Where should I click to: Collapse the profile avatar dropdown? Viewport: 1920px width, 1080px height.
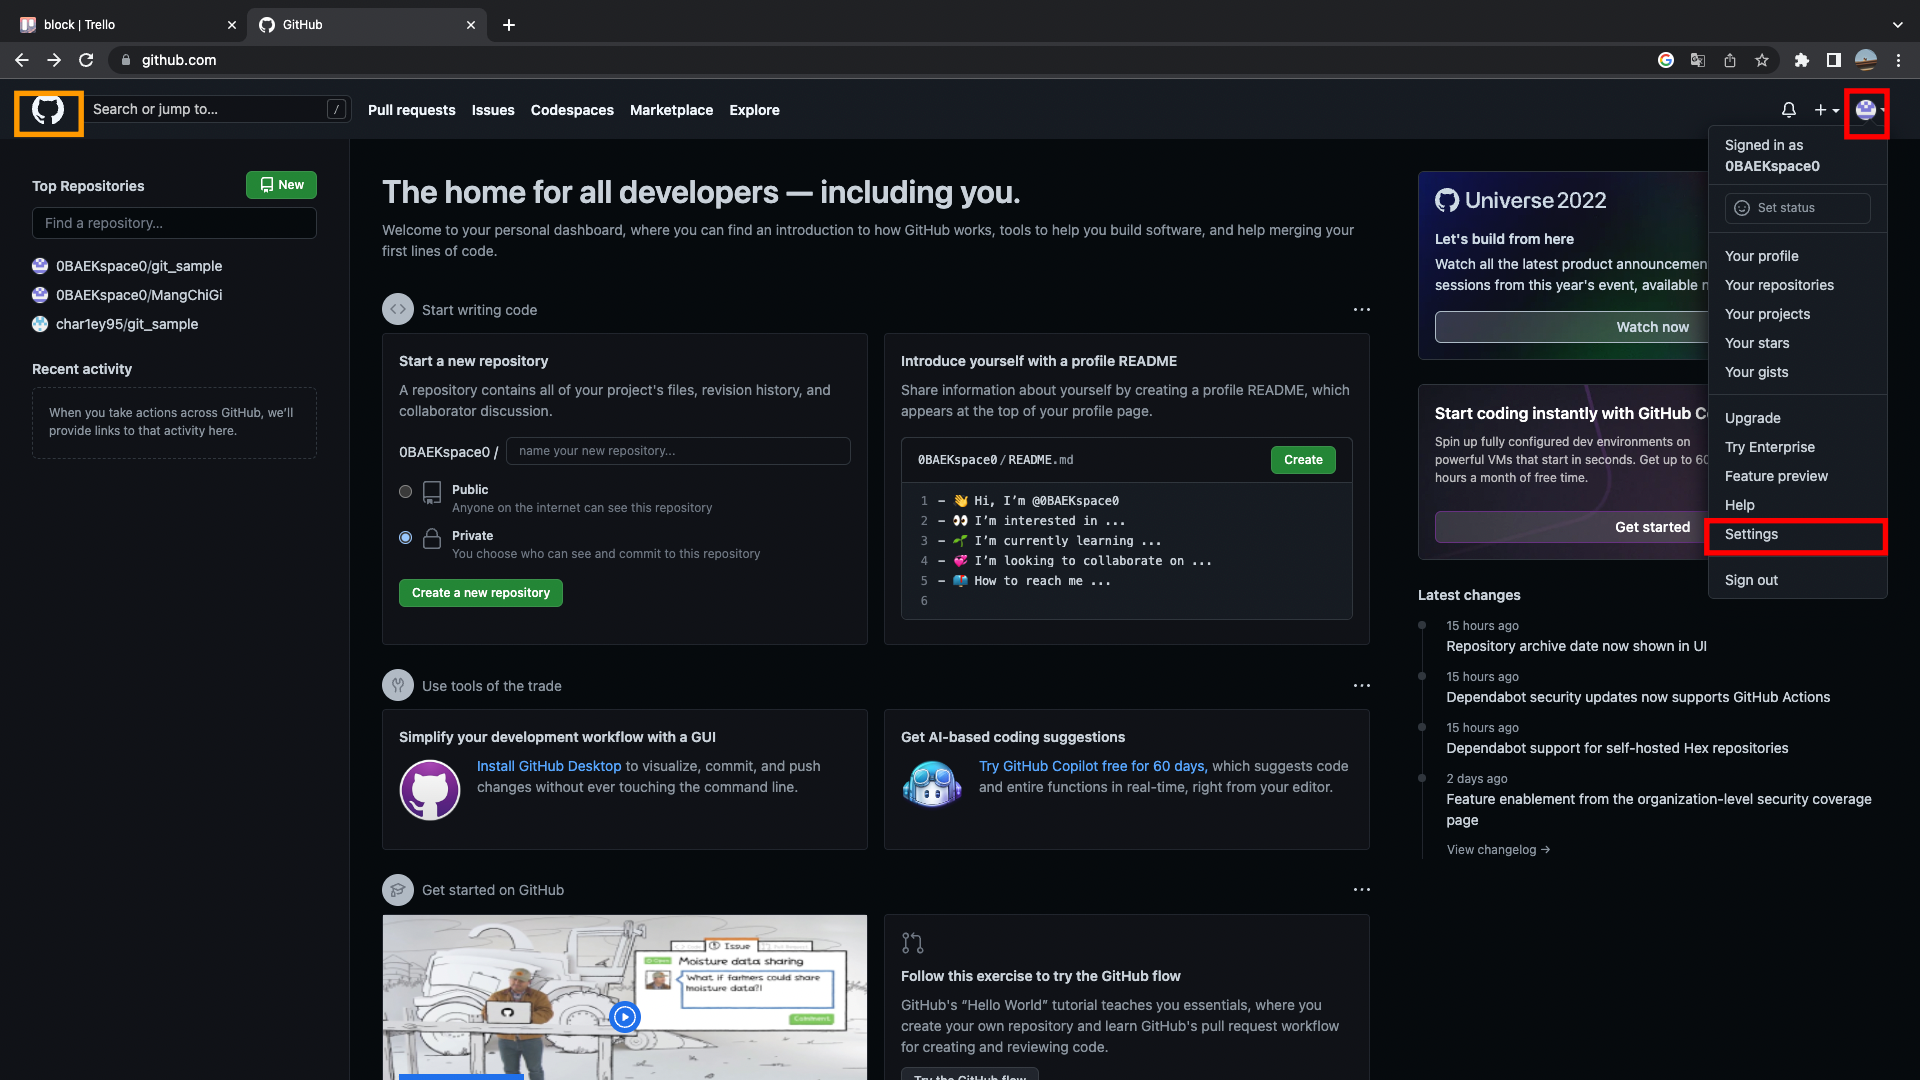pyautogui.click(x=1867, y=110)
